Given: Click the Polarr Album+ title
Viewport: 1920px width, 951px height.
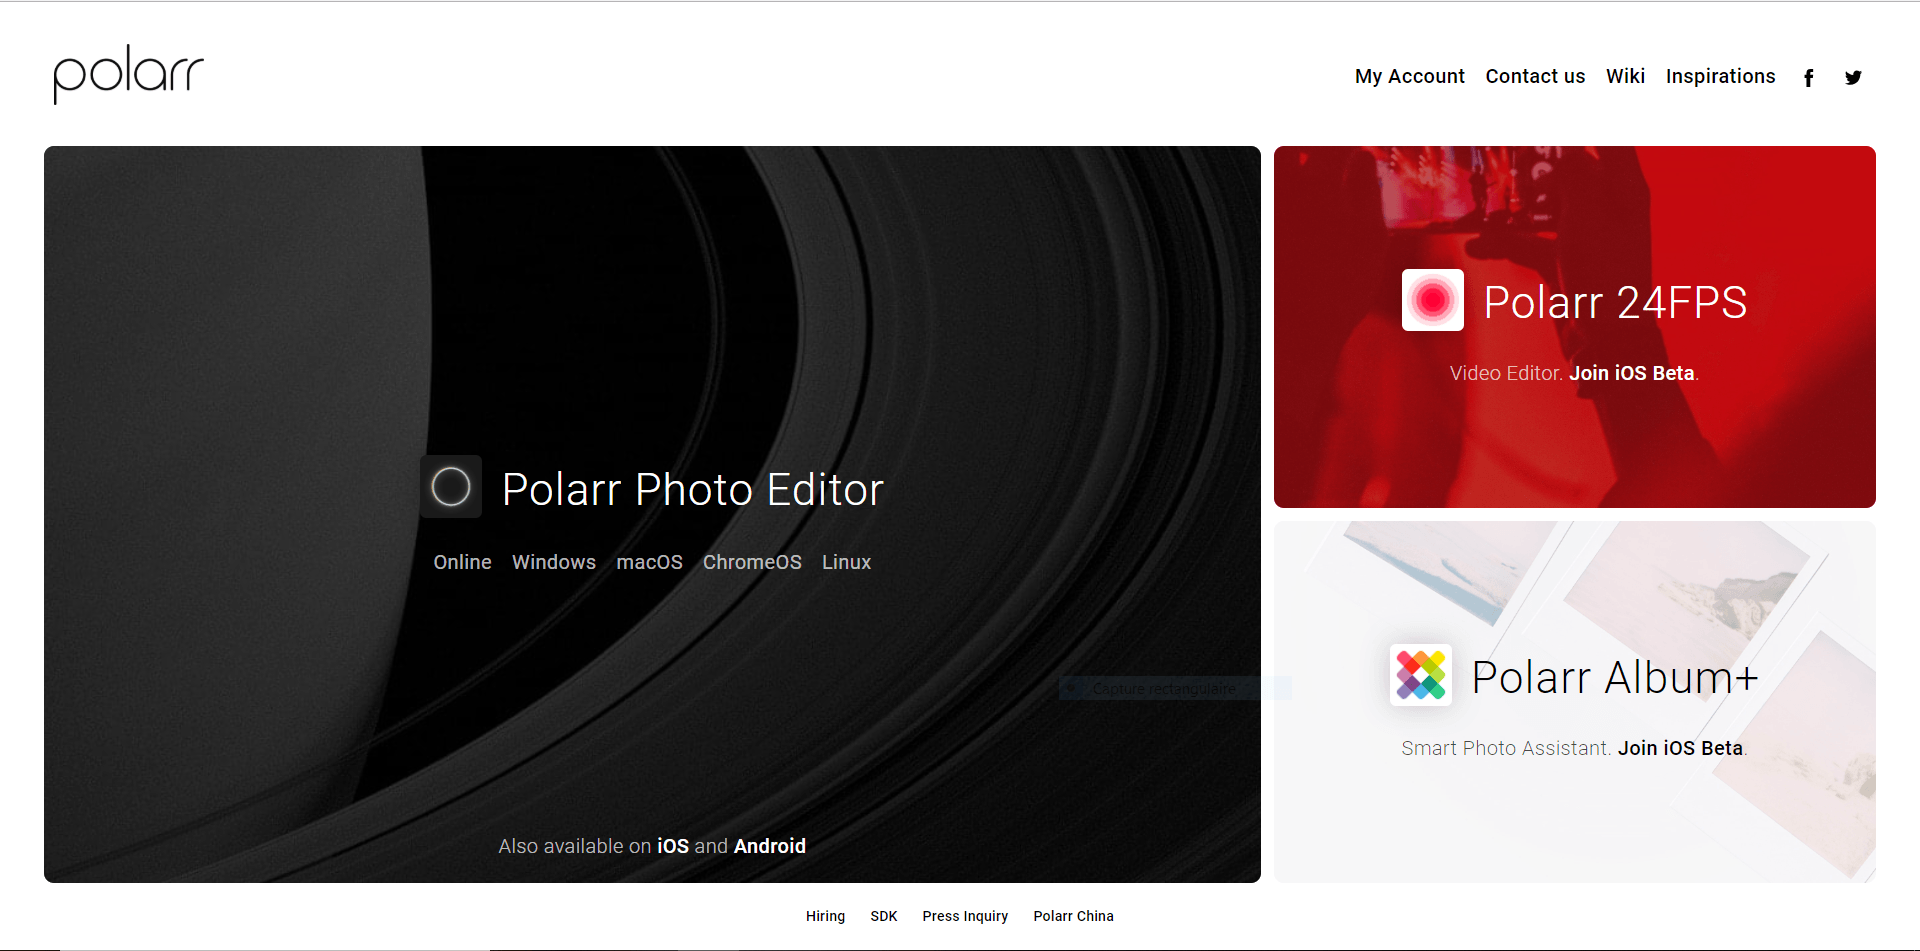Looking at the screenshot, I should (x=1615, y=678).
